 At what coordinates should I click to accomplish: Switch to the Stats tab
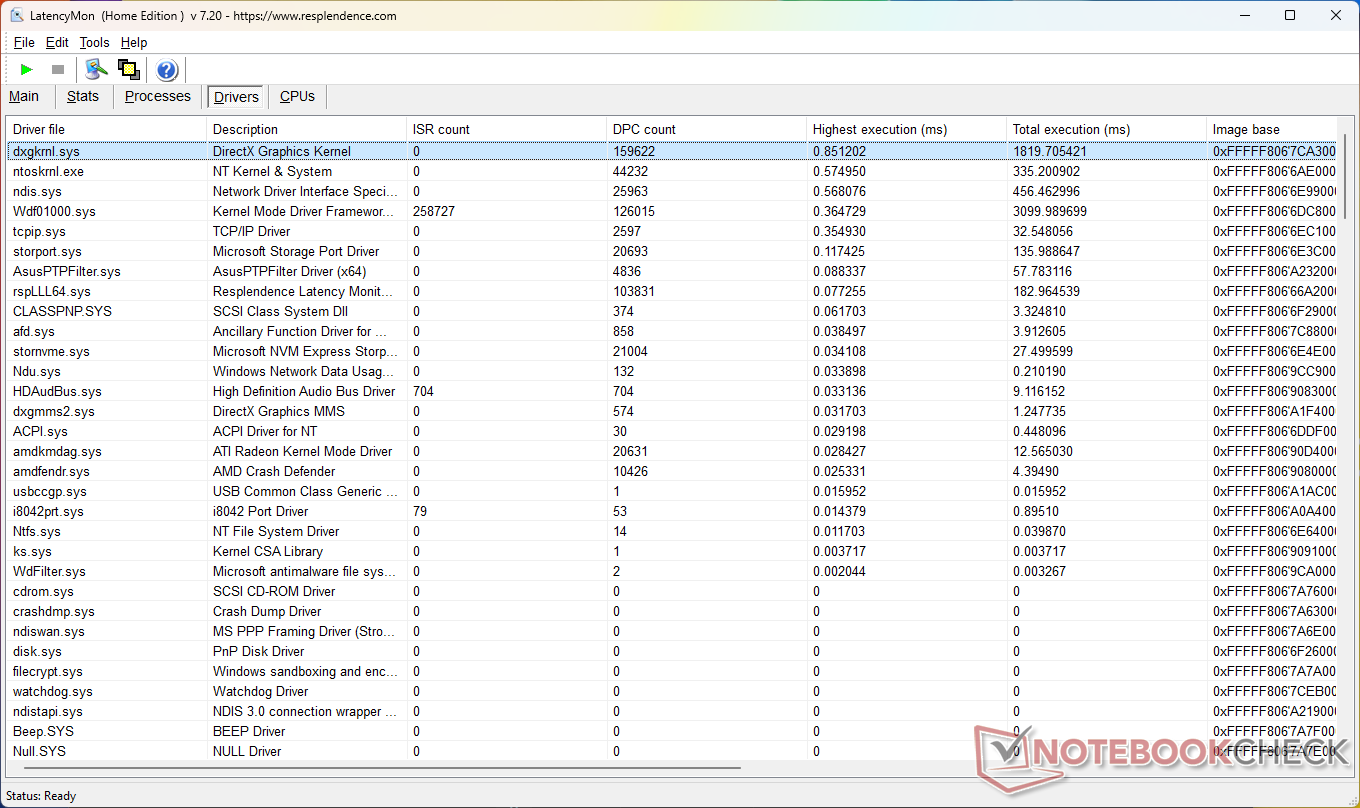[83, 96]
